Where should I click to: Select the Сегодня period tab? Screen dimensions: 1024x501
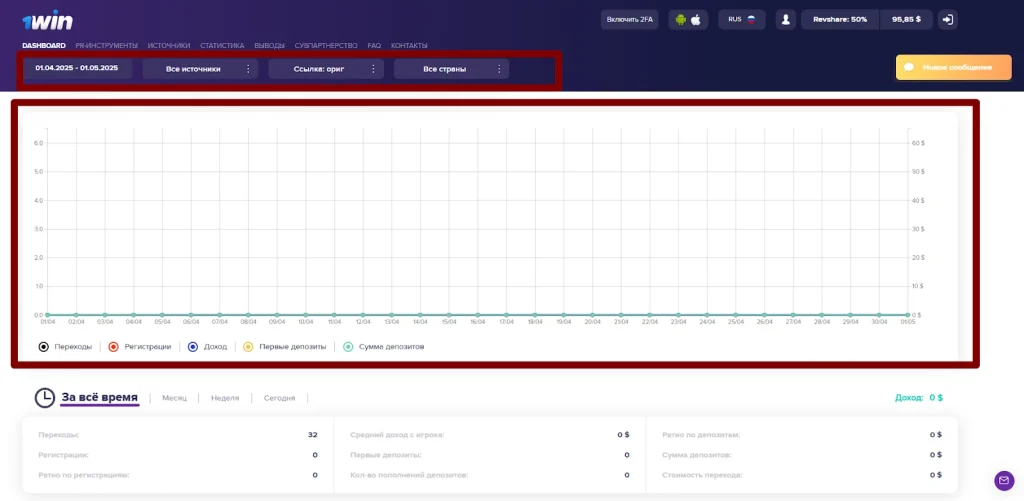click(280, 398)
